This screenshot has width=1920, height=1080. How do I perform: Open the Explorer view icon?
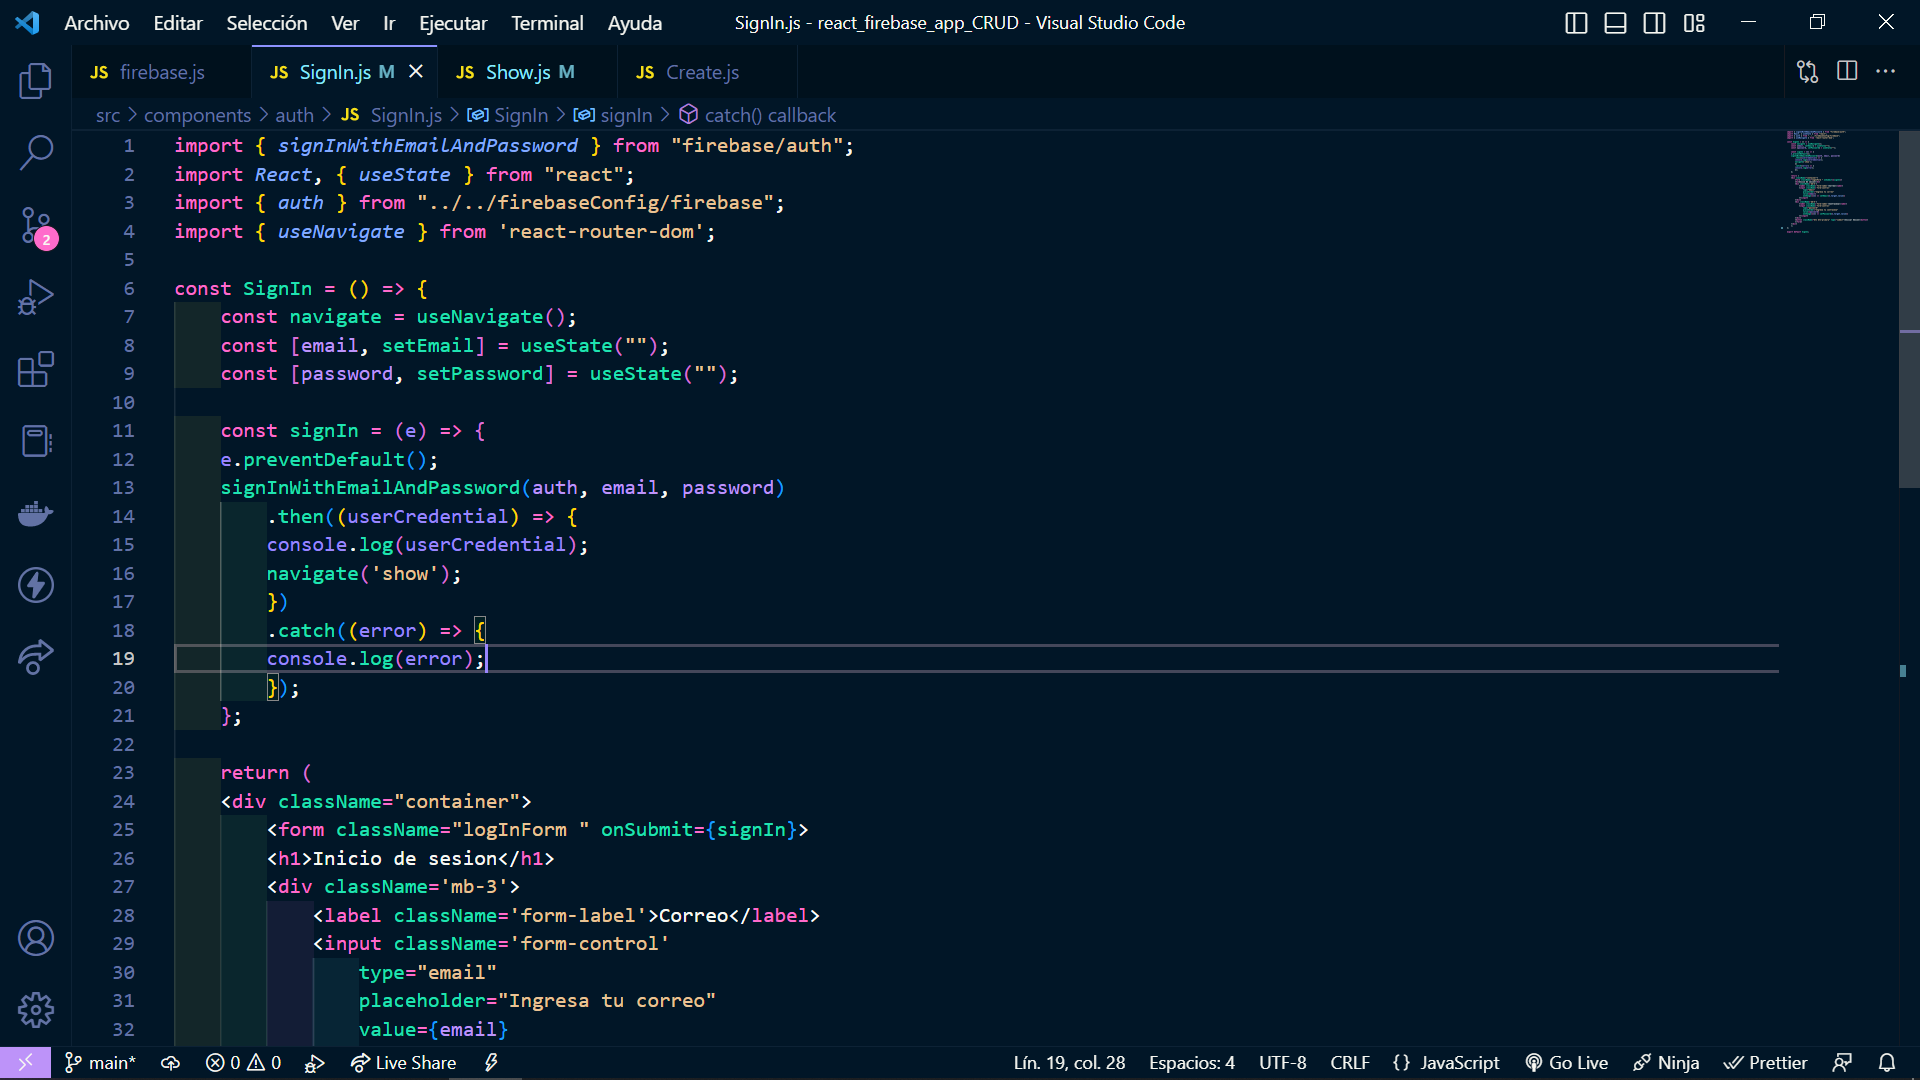pyautogui.click(x=36, y=81)
